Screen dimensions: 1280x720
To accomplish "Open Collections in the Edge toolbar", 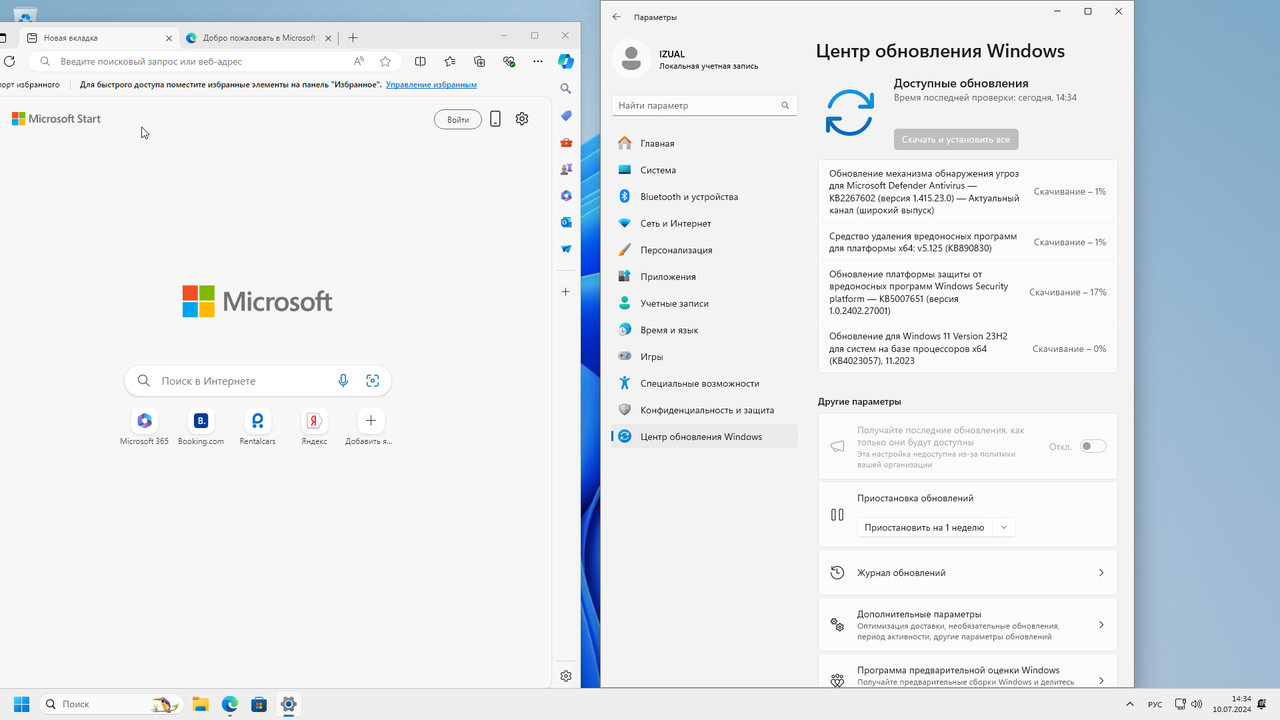I will click(x=479, y=61).
